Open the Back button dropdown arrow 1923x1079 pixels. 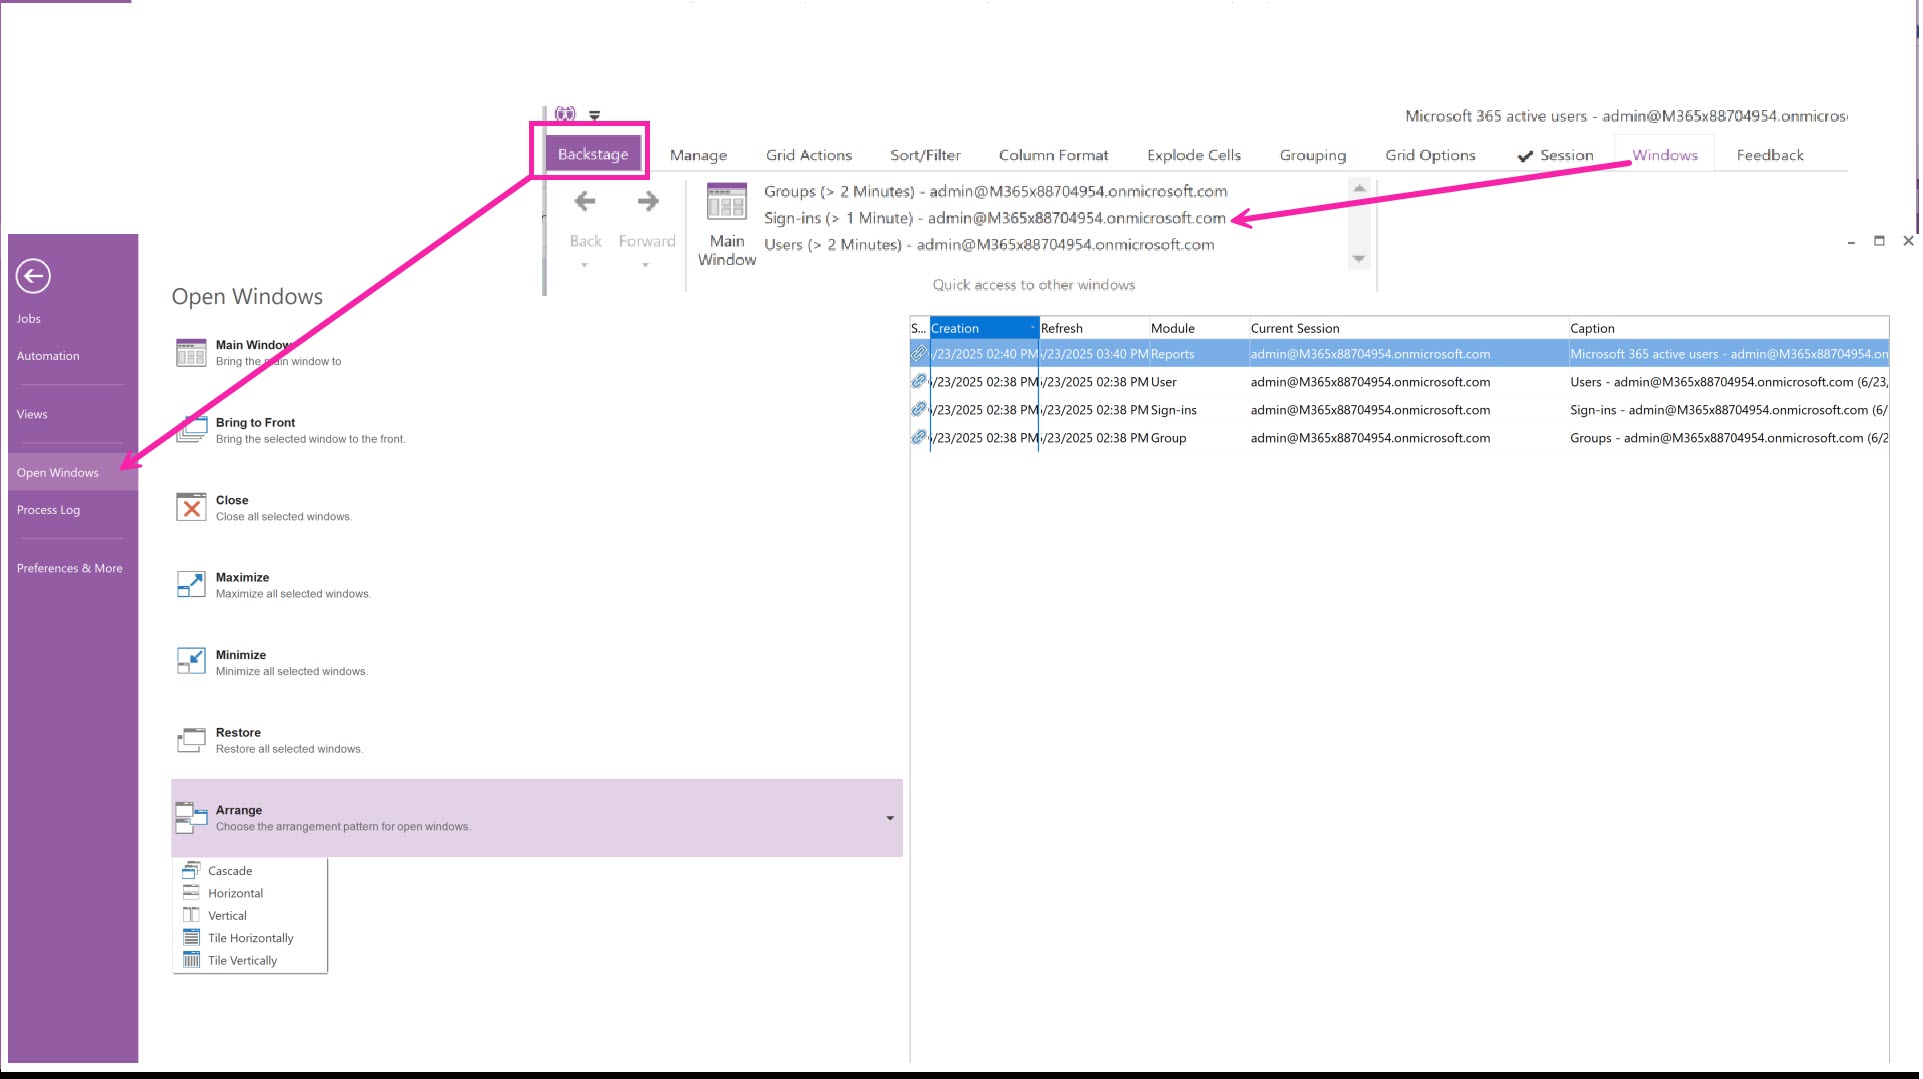point(585,266)
